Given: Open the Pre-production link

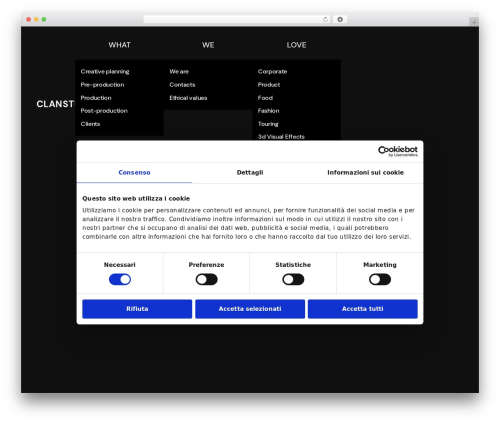Looking at the screenshot, I should point(102,85).
